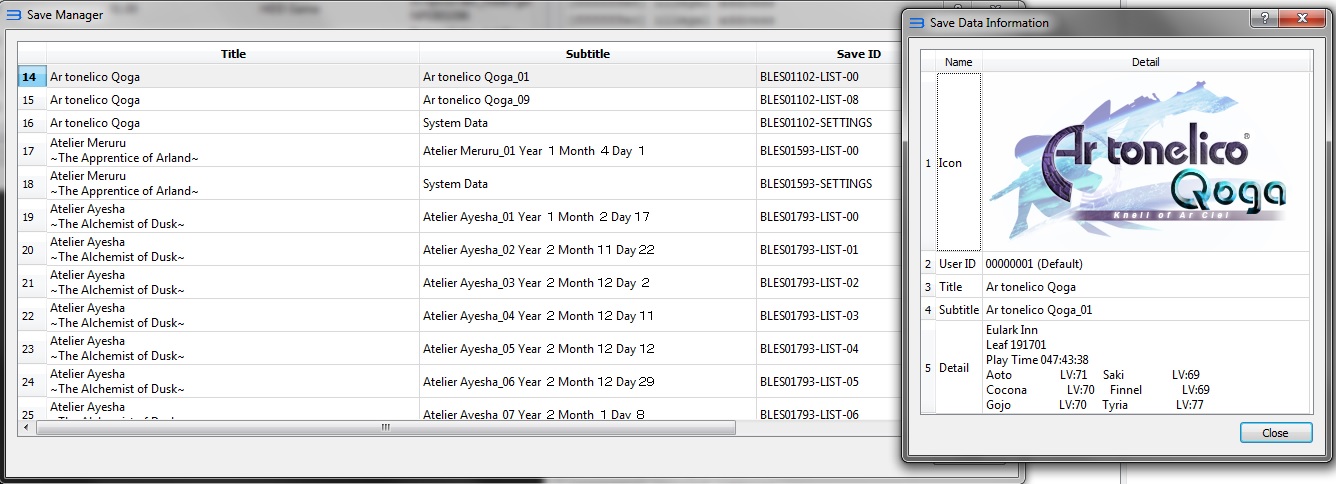1336x484 pixels.
Task: Select title cell Atelier Meruru in row 17
Action: click(x=232, y=151)
